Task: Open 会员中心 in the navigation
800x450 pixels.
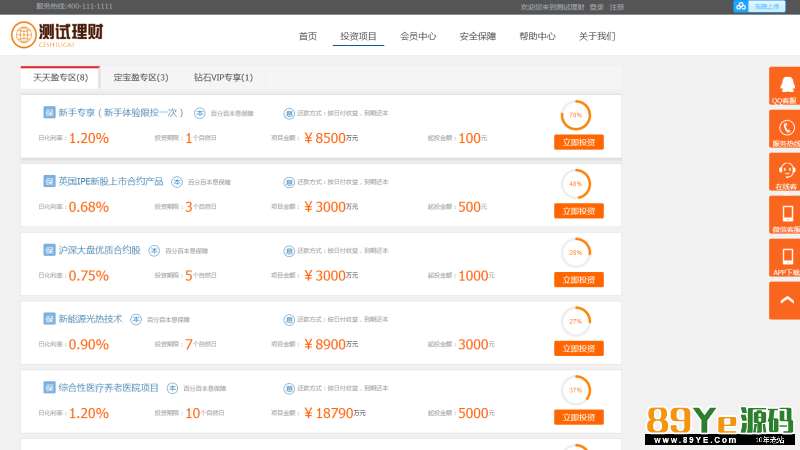Action: point(418,36)
